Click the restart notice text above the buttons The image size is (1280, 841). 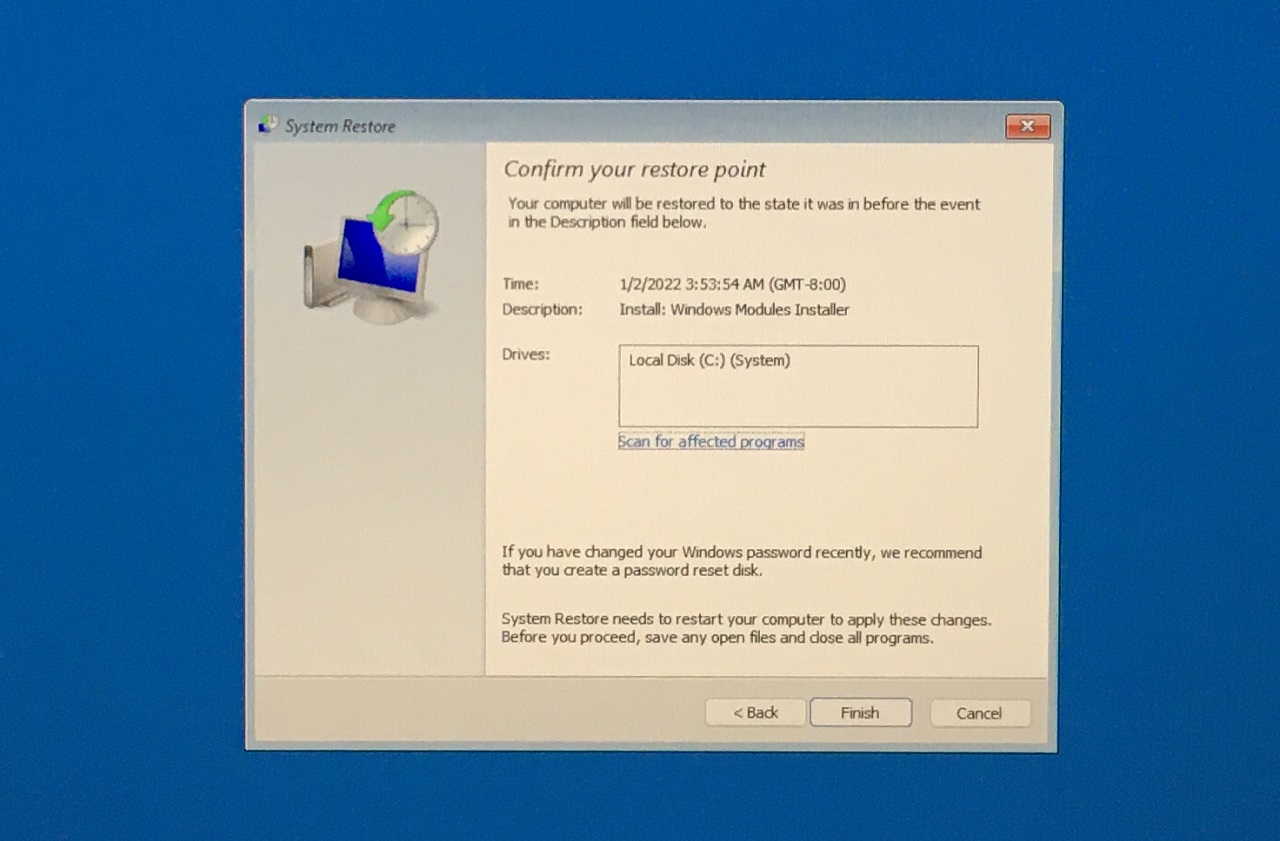point(745,628)
